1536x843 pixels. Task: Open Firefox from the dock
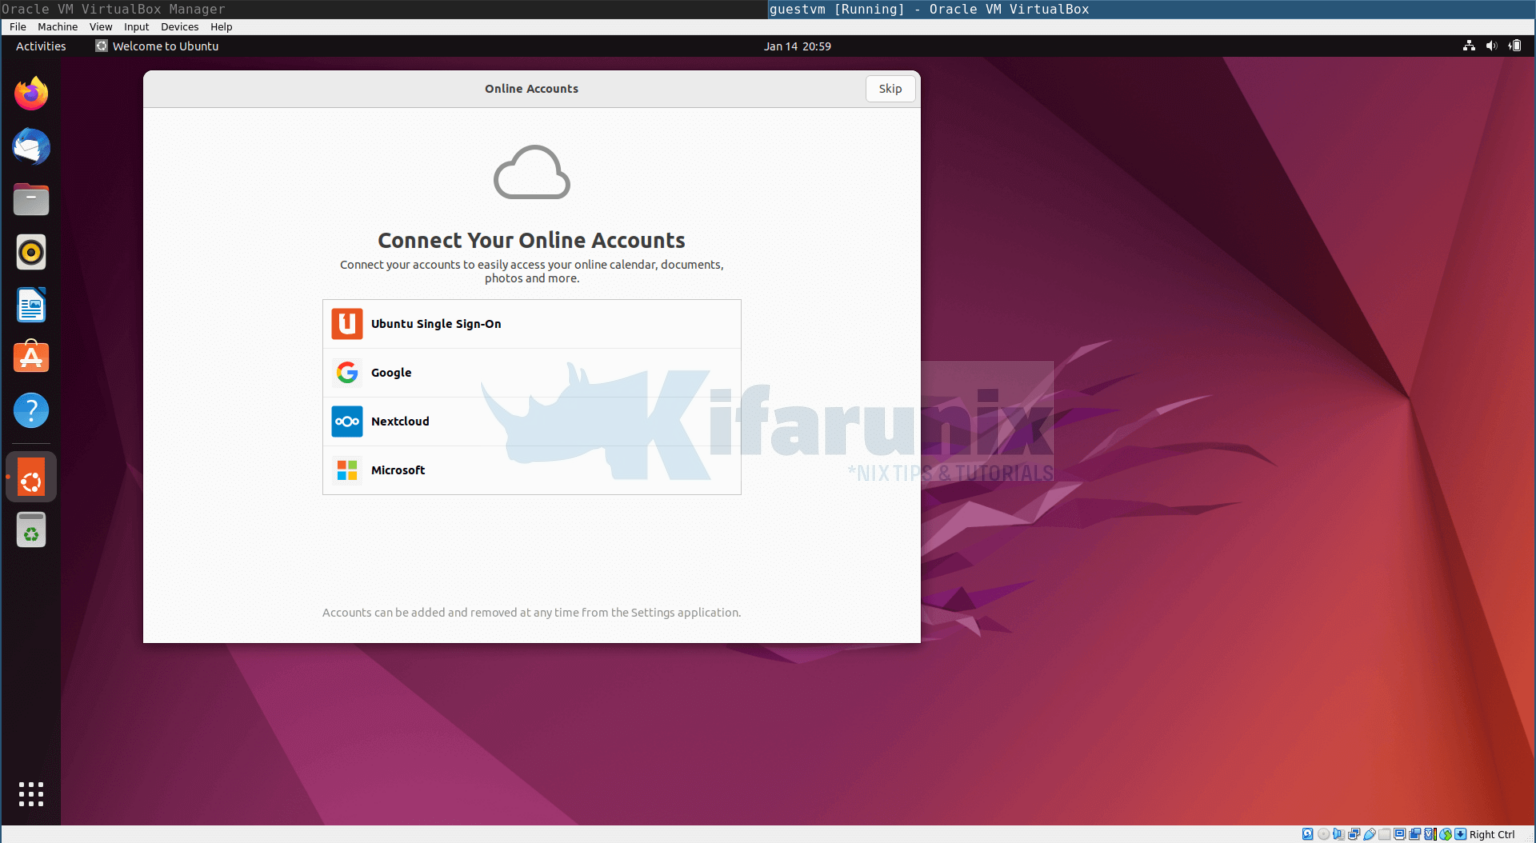click(31, 93)
